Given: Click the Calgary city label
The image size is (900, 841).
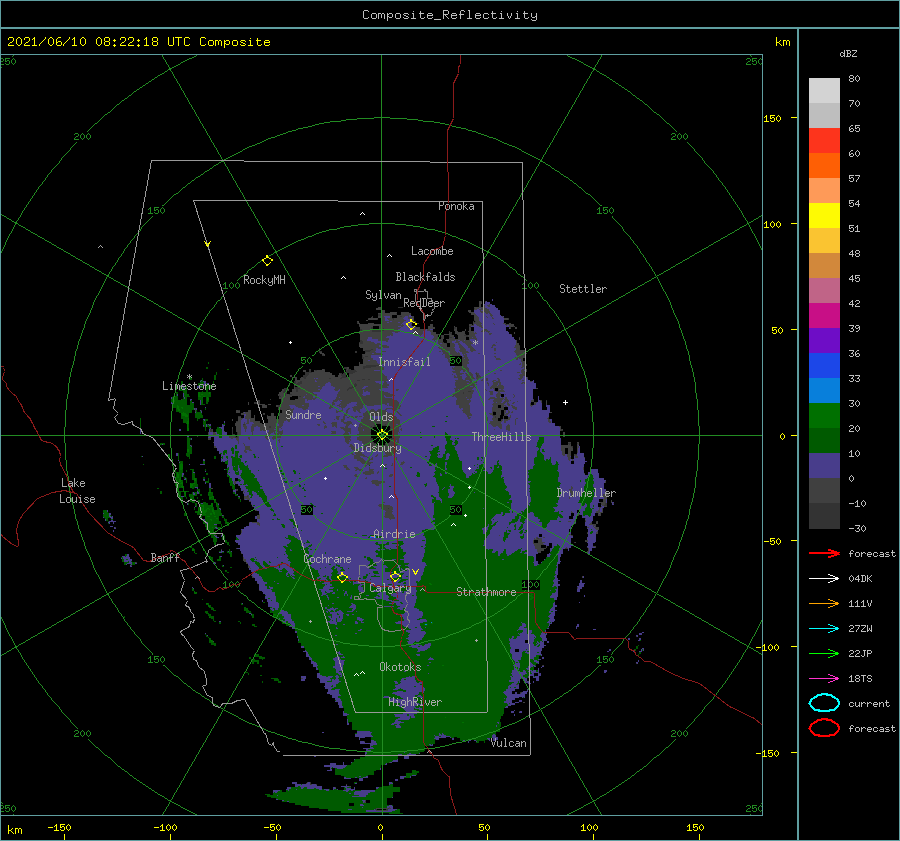Looking at the screenshot, I should (390, 588).
